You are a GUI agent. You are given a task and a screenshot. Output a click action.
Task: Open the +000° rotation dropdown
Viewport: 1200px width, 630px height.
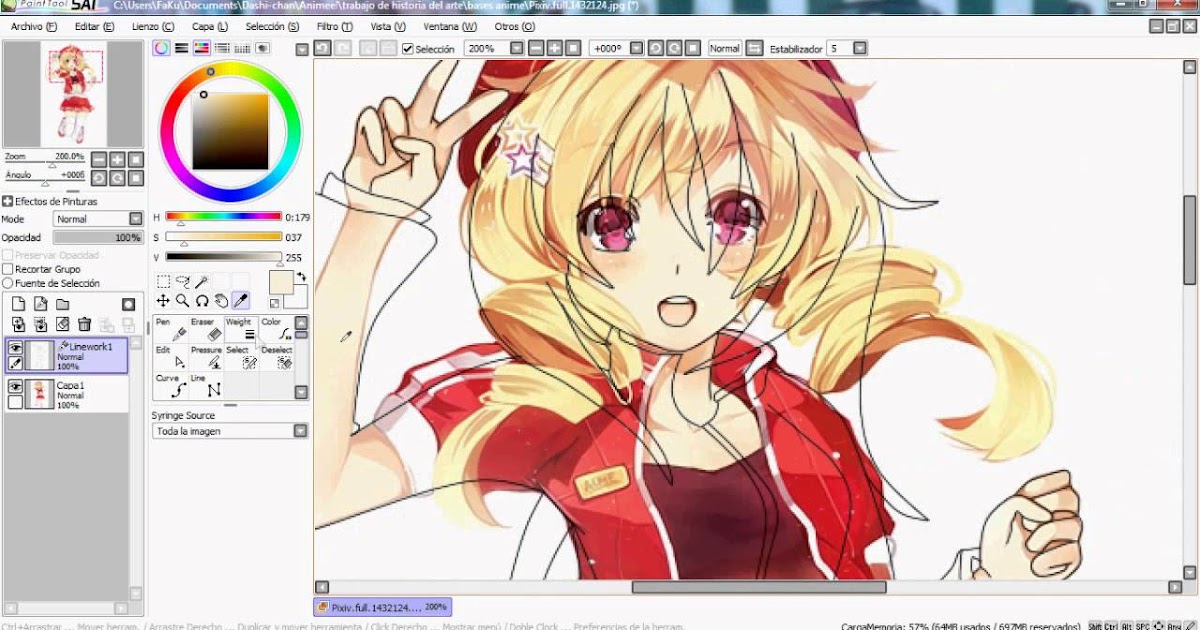pyautogui.click(x=637, y=48)
